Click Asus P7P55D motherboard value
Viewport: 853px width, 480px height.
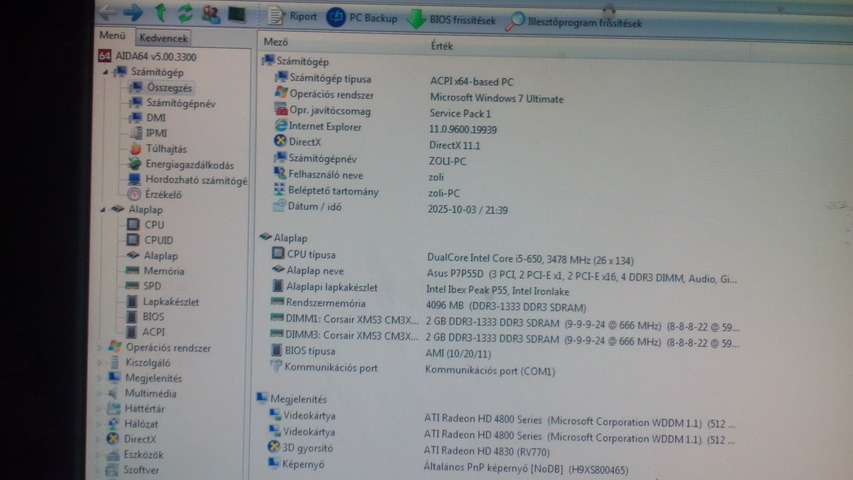click(581, 278)
